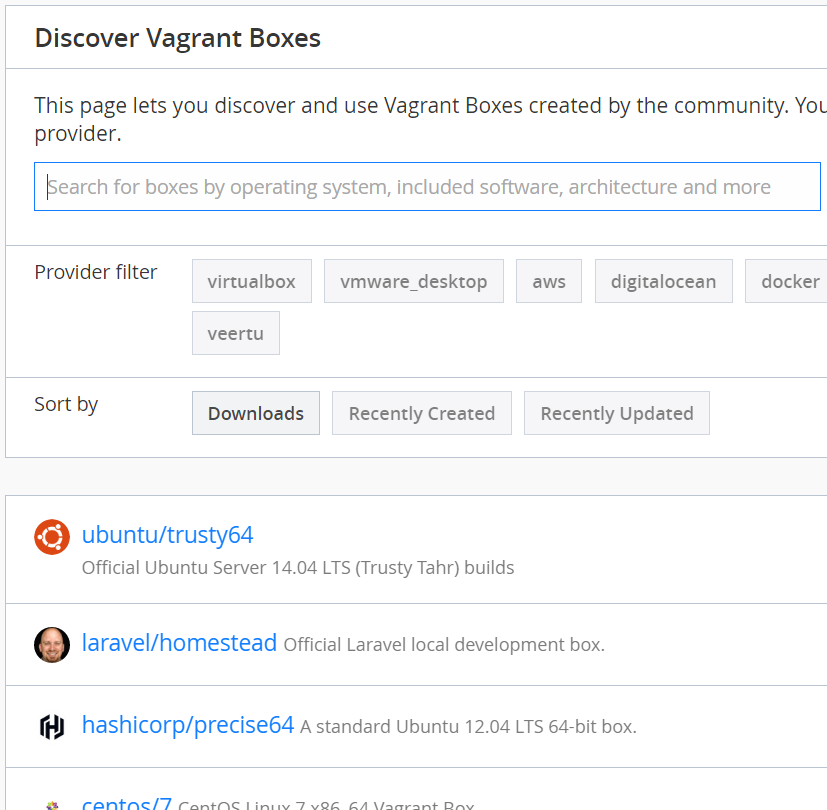Toggle the virtualbox provider filter

coord(251,282)
